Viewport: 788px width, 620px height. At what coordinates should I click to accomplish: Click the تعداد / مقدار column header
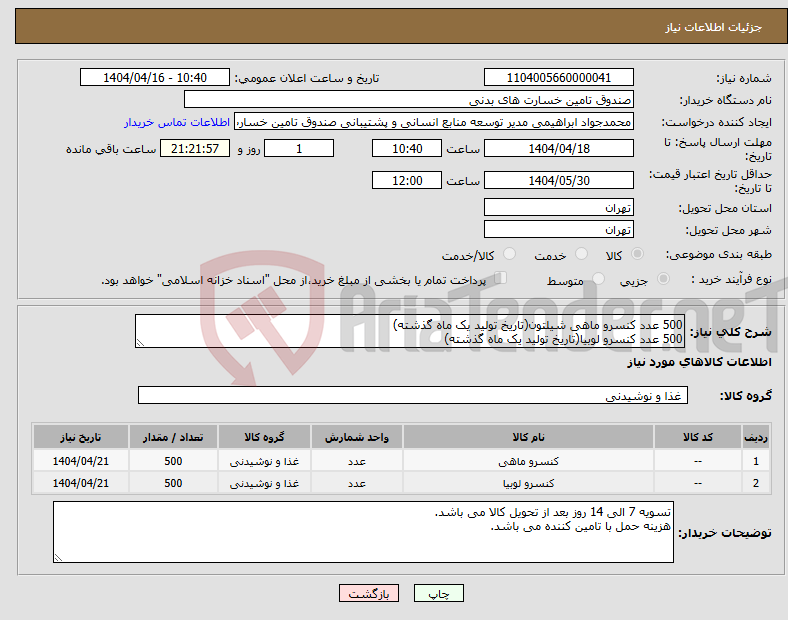click(x=173, y=437)
